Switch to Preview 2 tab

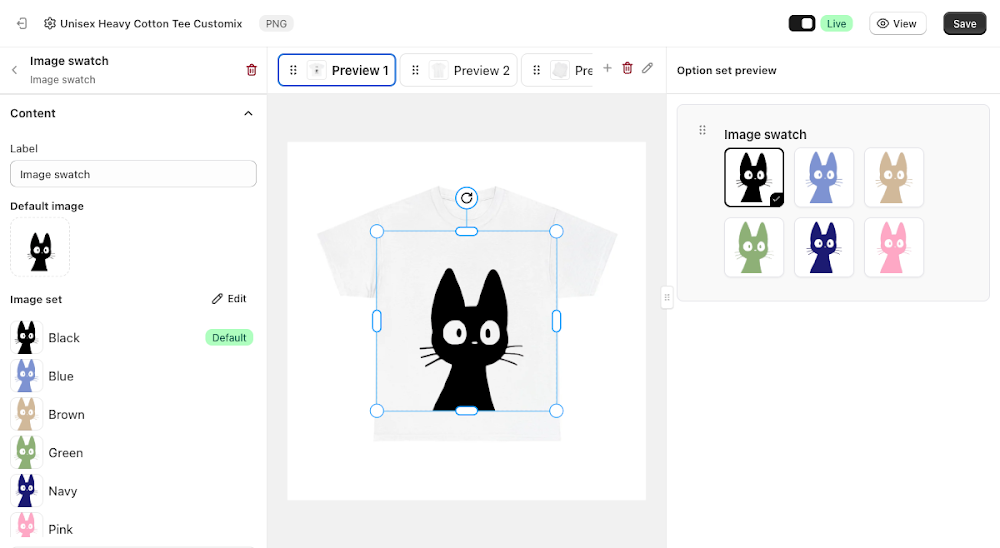pyautogui.click(x=459, y=70)
